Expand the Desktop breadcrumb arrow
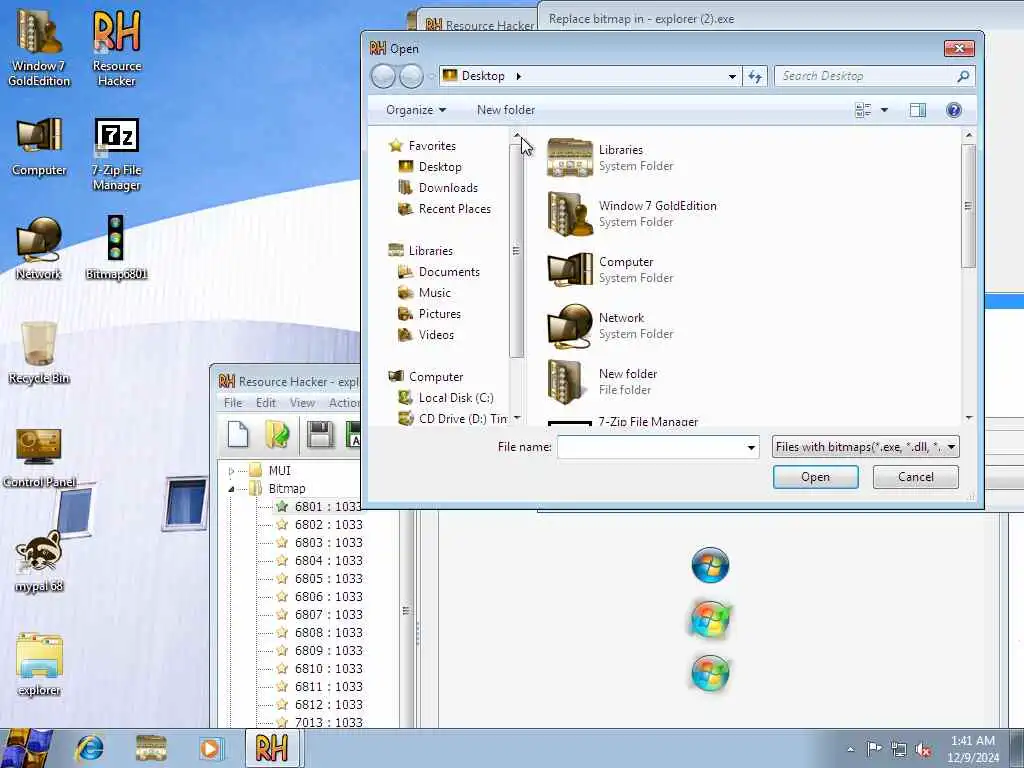Screen dimensions: 1024x768 click(x=519, y=76)
